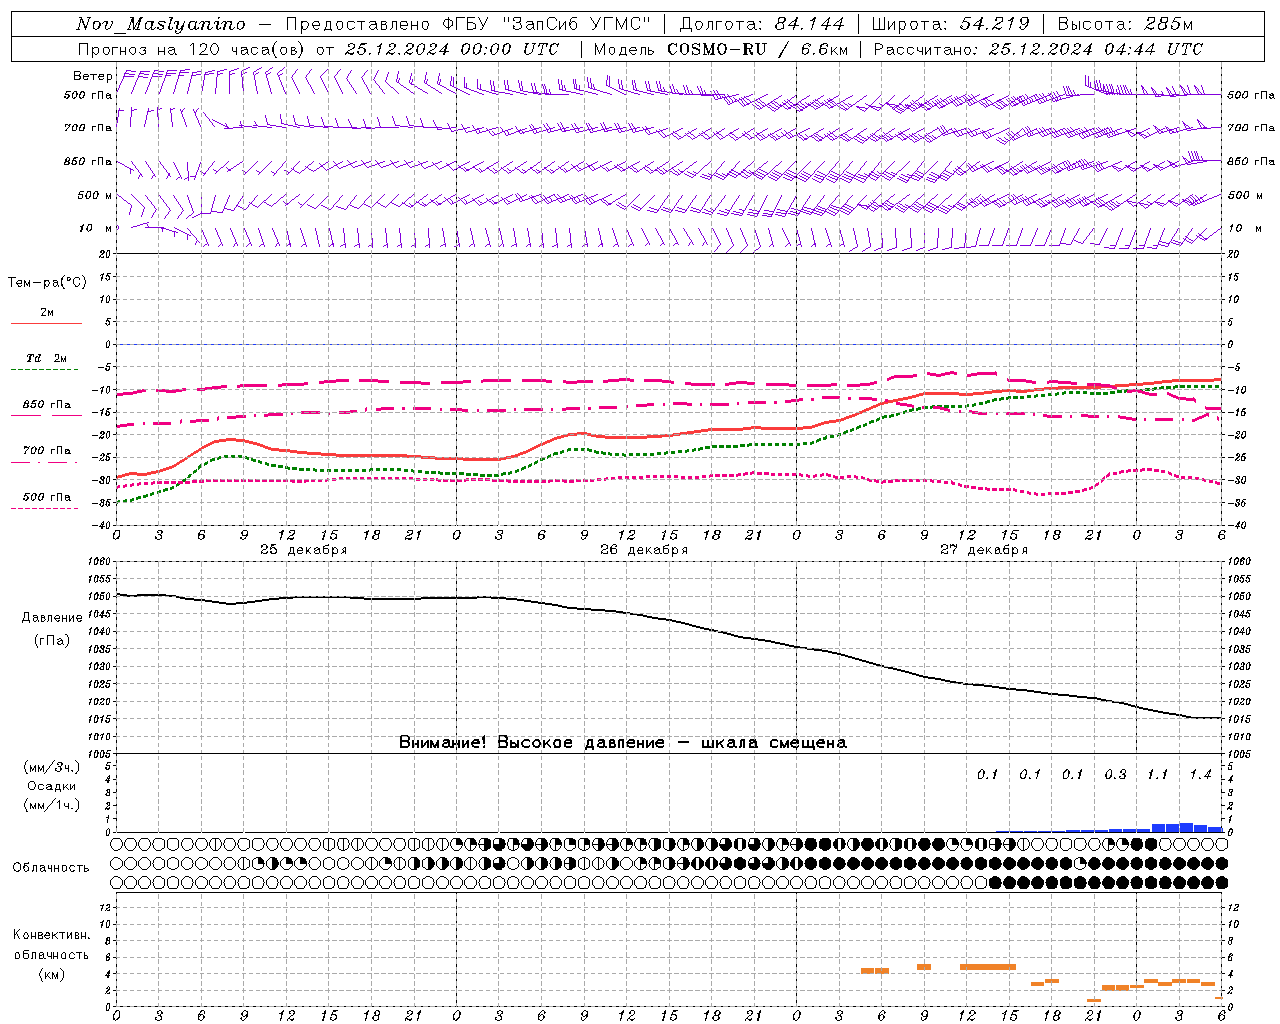Click the 'Осадки' precipitation label
Screen dimensions: 1280x1024
click(52, 786)
